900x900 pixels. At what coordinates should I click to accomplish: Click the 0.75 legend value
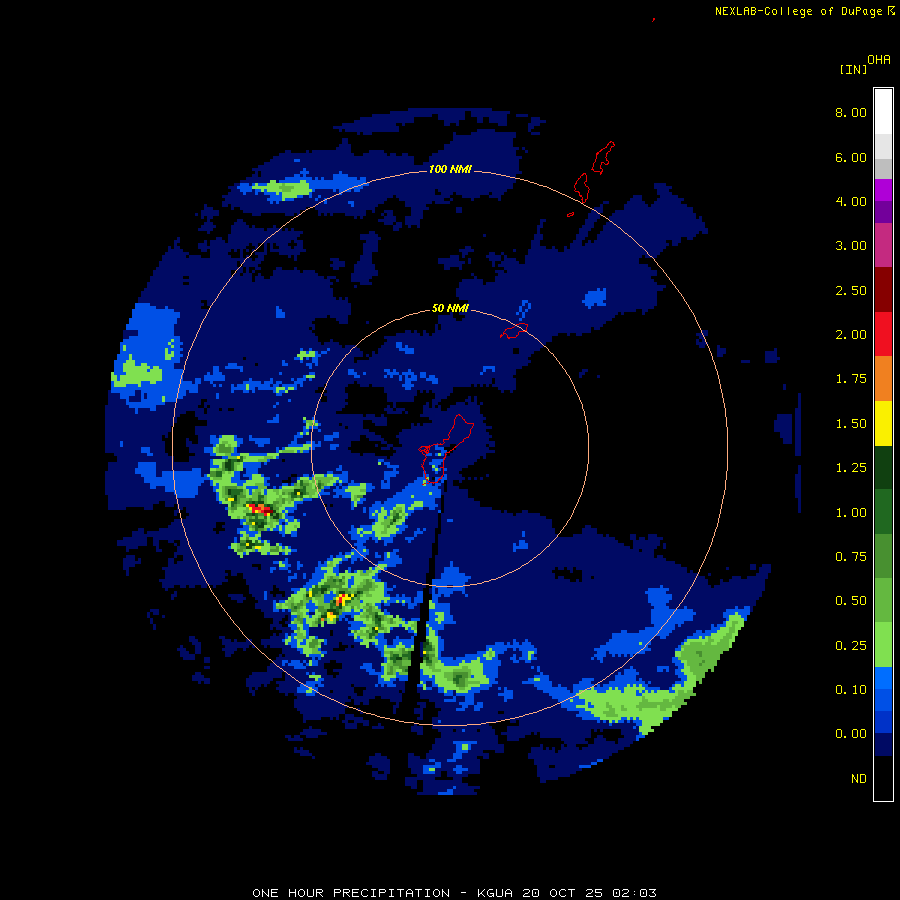click(x=851, y=557)
